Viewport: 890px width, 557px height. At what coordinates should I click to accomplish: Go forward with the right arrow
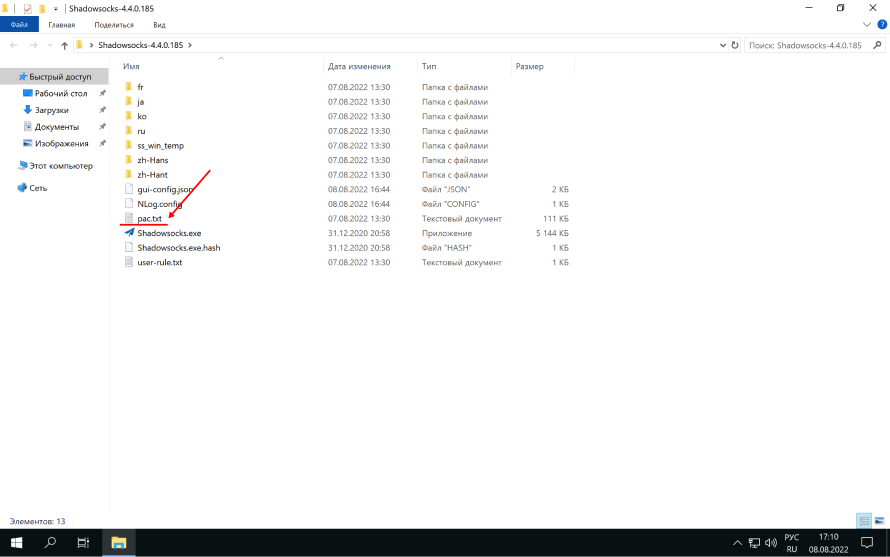click(33, 45)
